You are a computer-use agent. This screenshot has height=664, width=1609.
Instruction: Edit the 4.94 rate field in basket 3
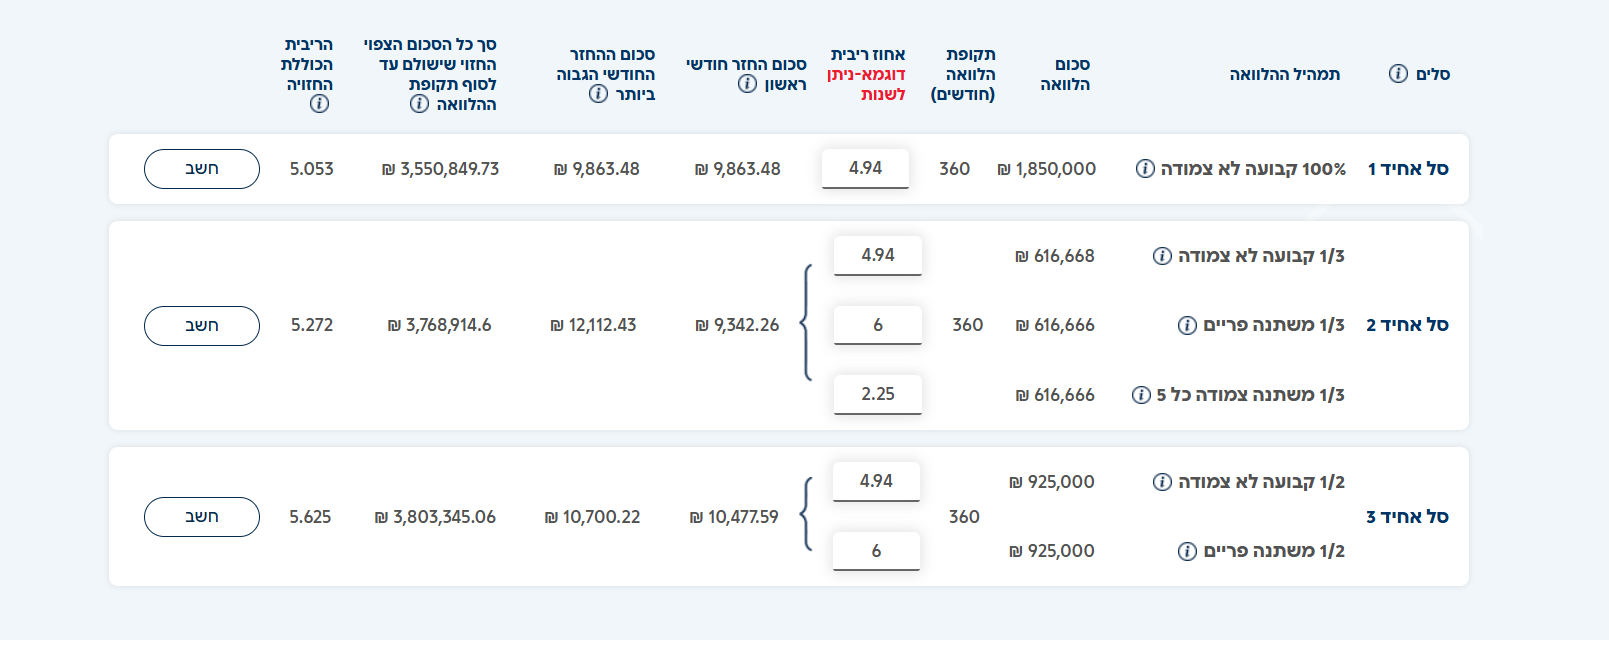(876, 481)
